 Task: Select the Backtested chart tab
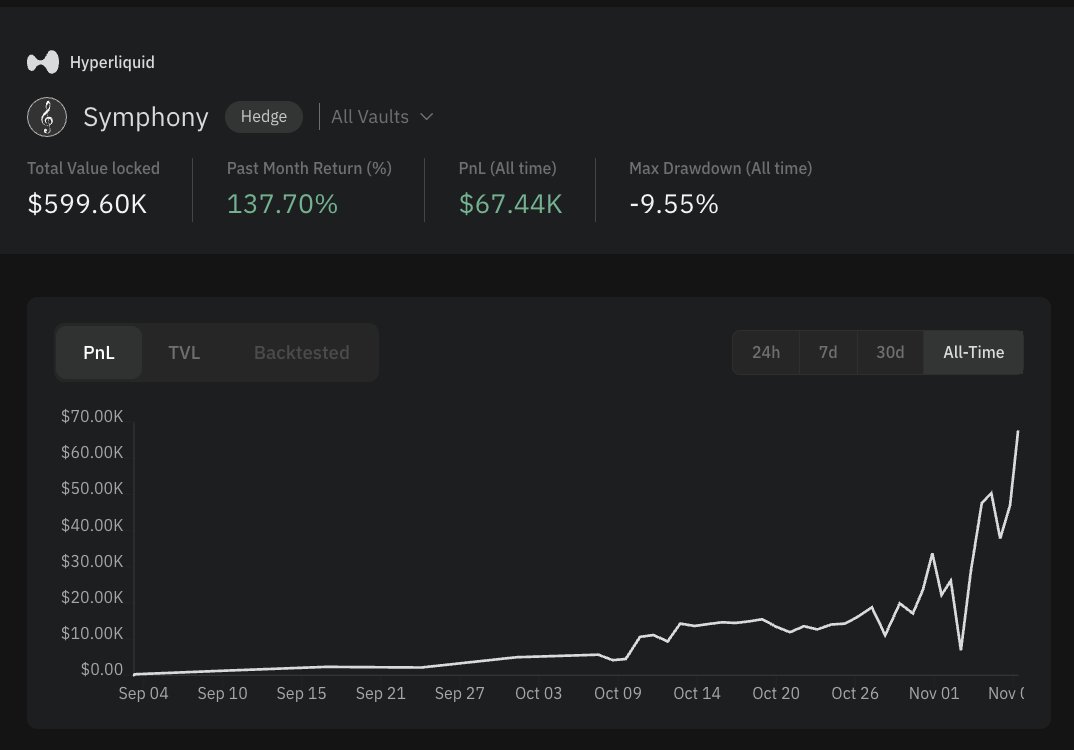click(301, 353)
